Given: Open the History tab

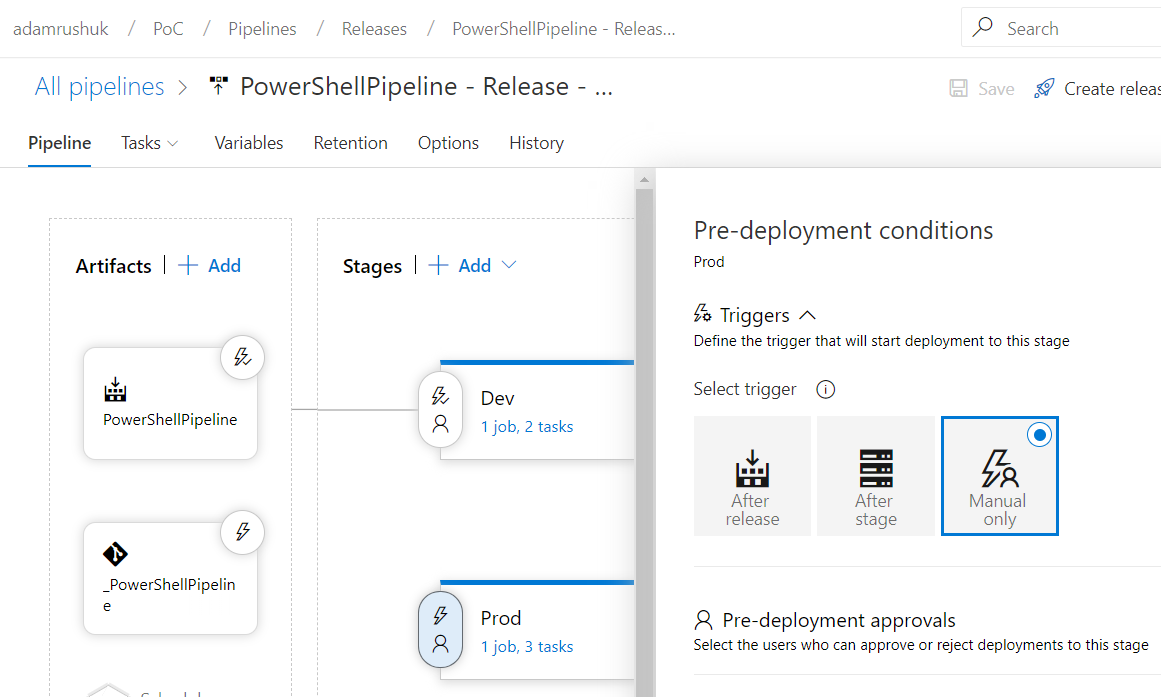Looking at the screenshot, I should [x=535, y=143].
